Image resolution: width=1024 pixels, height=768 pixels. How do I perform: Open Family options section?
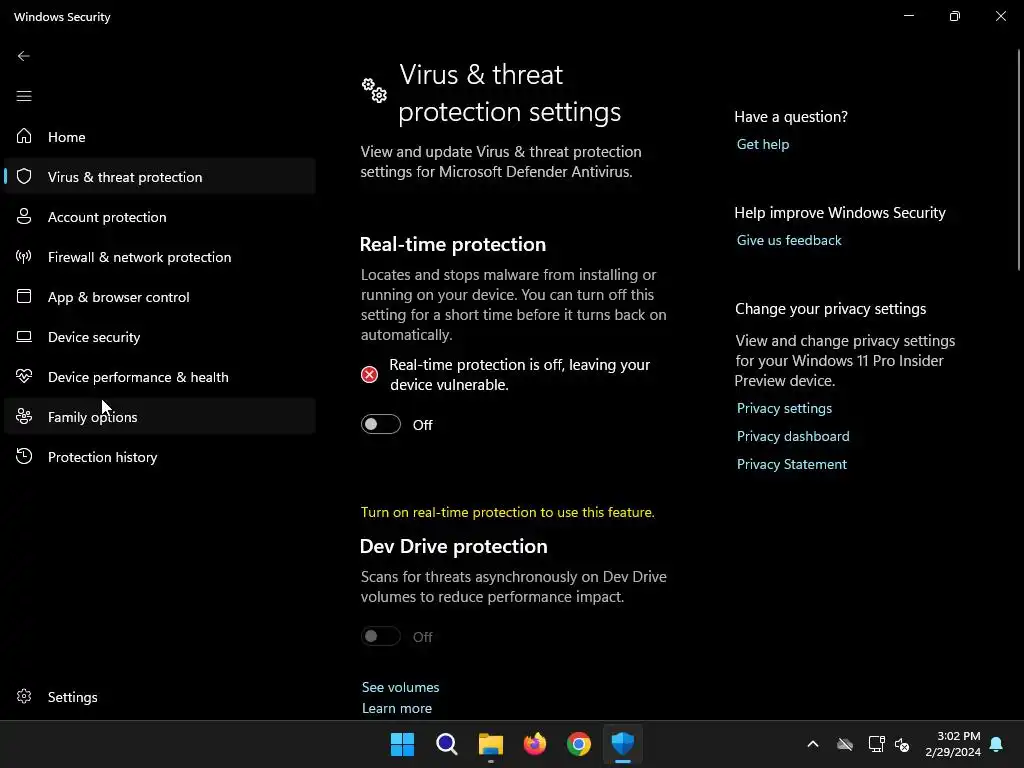(x=159, y=416)
